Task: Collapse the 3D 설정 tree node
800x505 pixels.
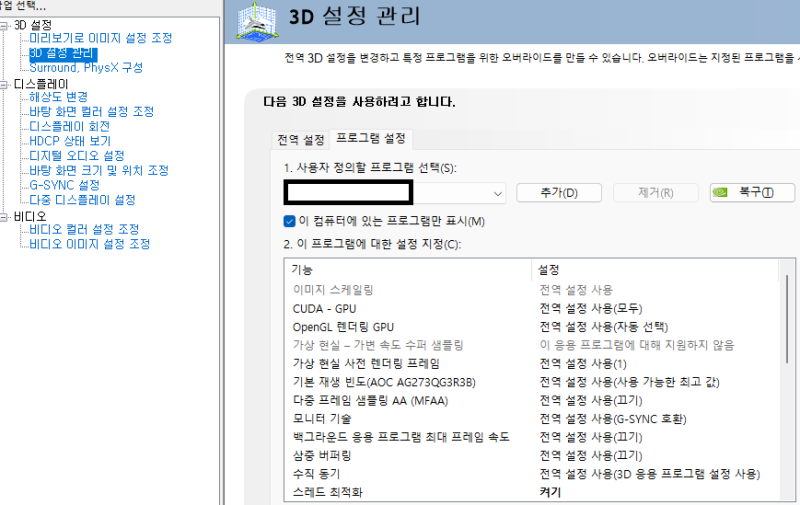Action: [x=4, y=26]
